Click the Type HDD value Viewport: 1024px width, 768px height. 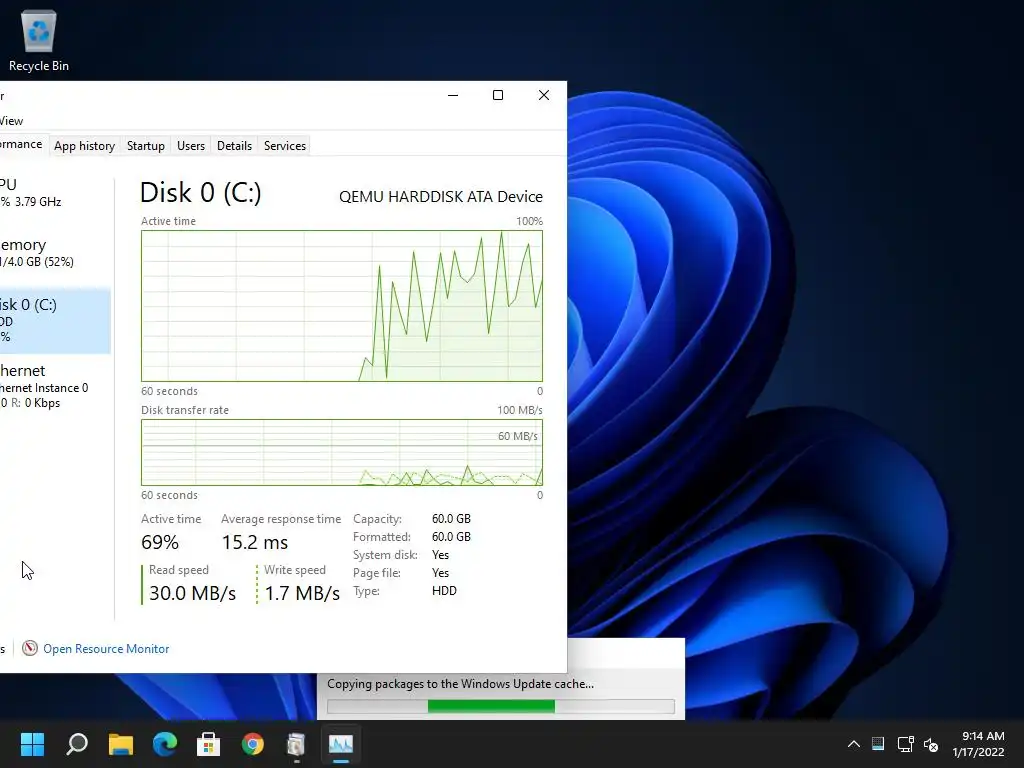pyautogui.click(x=444, y=590)
